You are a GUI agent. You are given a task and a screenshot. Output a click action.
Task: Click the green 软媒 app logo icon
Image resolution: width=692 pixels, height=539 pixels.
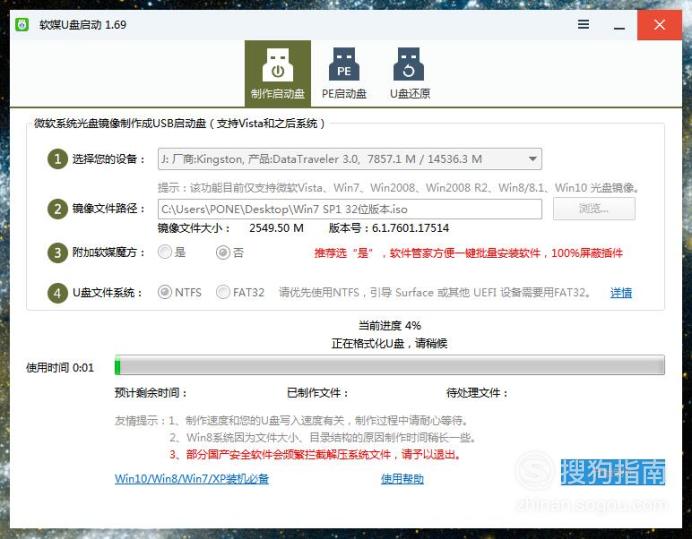[22, 25]
